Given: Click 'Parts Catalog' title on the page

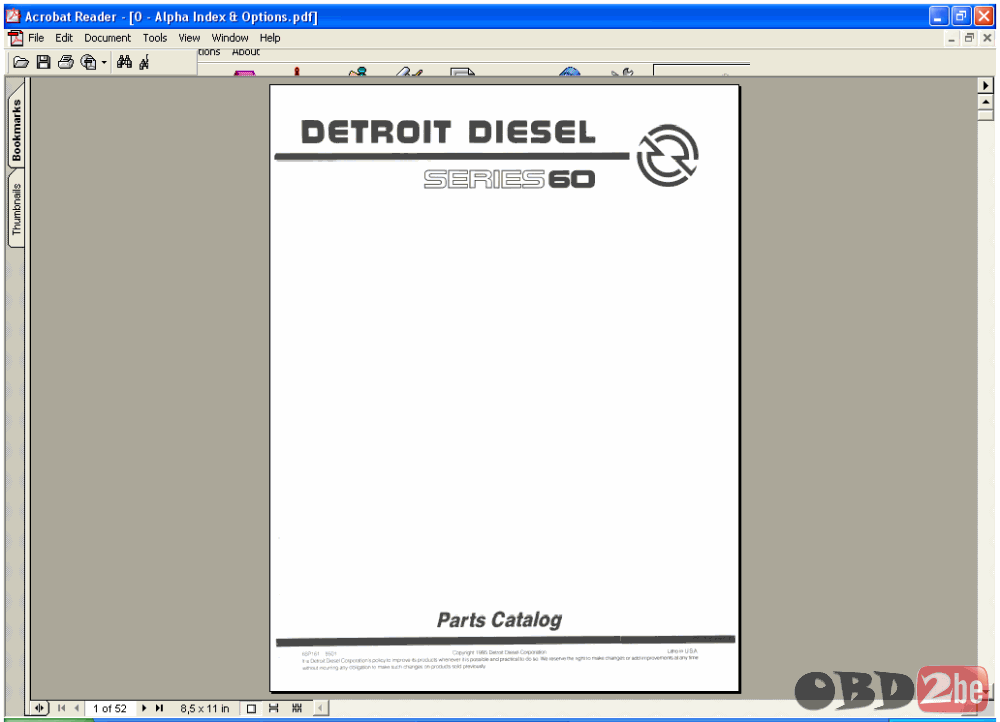Looking at the screenshot, I should [x=499, y=620].
